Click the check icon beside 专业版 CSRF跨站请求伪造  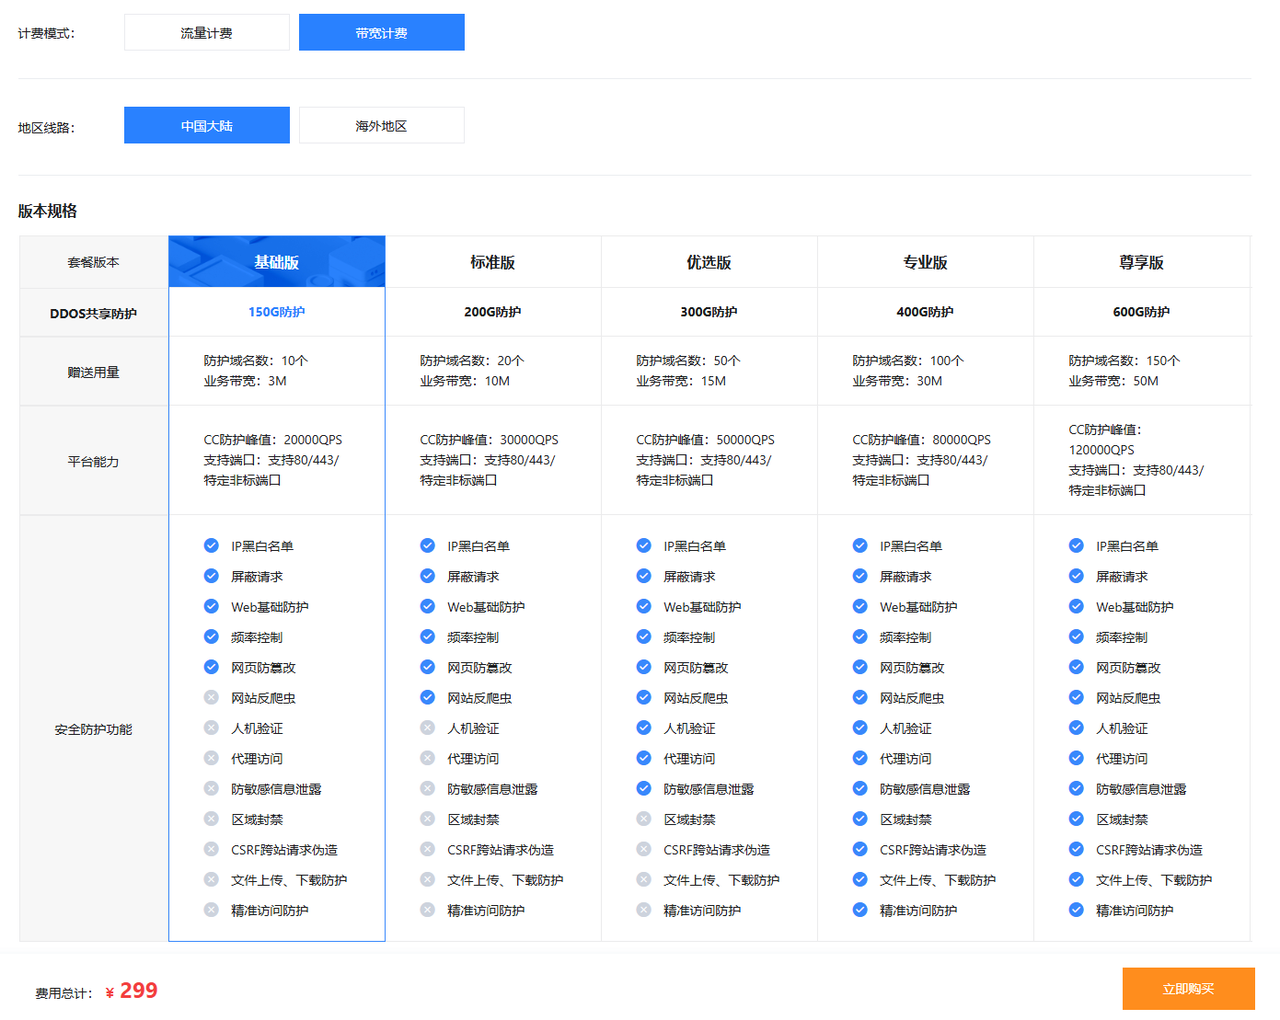(859, 849)
